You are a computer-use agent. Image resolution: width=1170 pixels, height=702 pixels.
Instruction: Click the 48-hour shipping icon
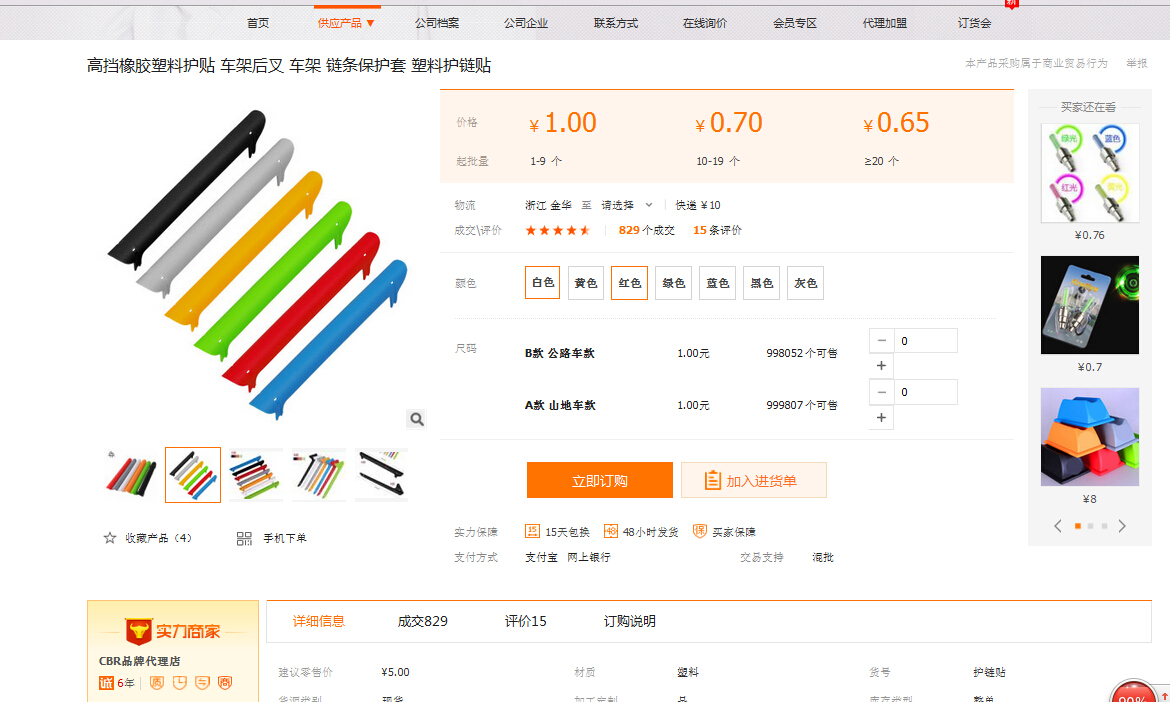point(611,531)
